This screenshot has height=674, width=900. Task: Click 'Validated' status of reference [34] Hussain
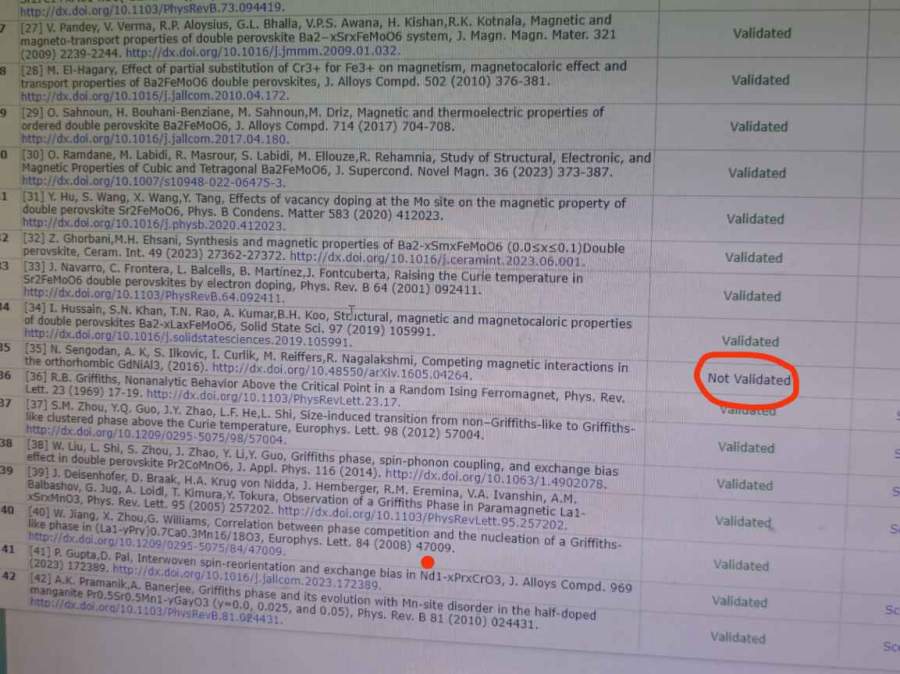tap(750, 341)
